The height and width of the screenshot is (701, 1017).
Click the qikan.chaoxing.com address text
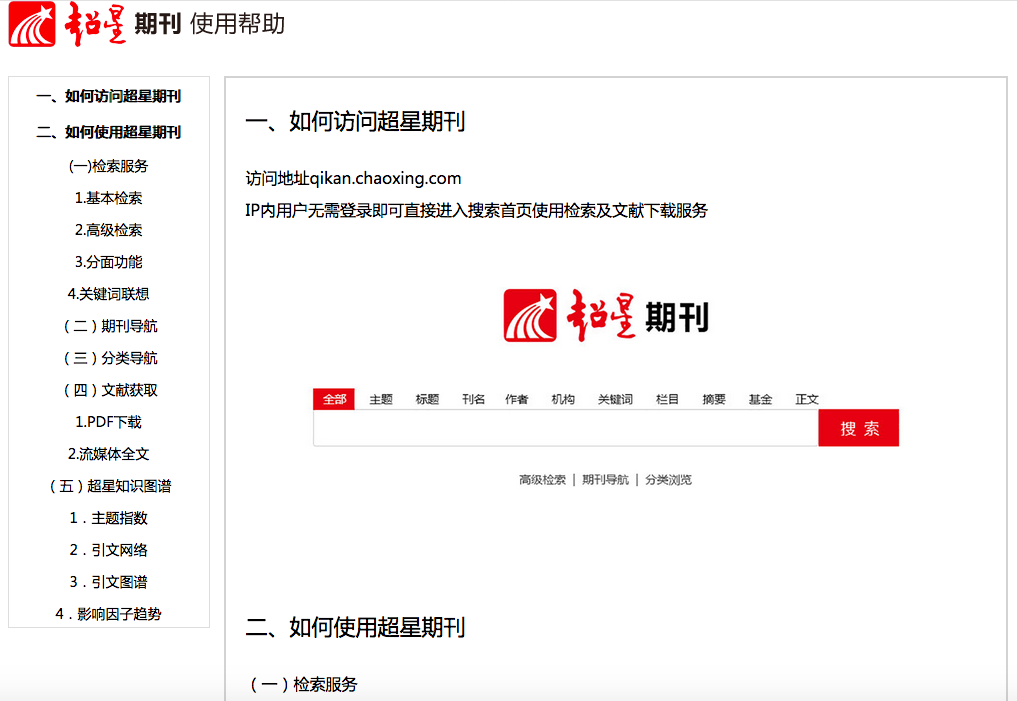[385, 178]
